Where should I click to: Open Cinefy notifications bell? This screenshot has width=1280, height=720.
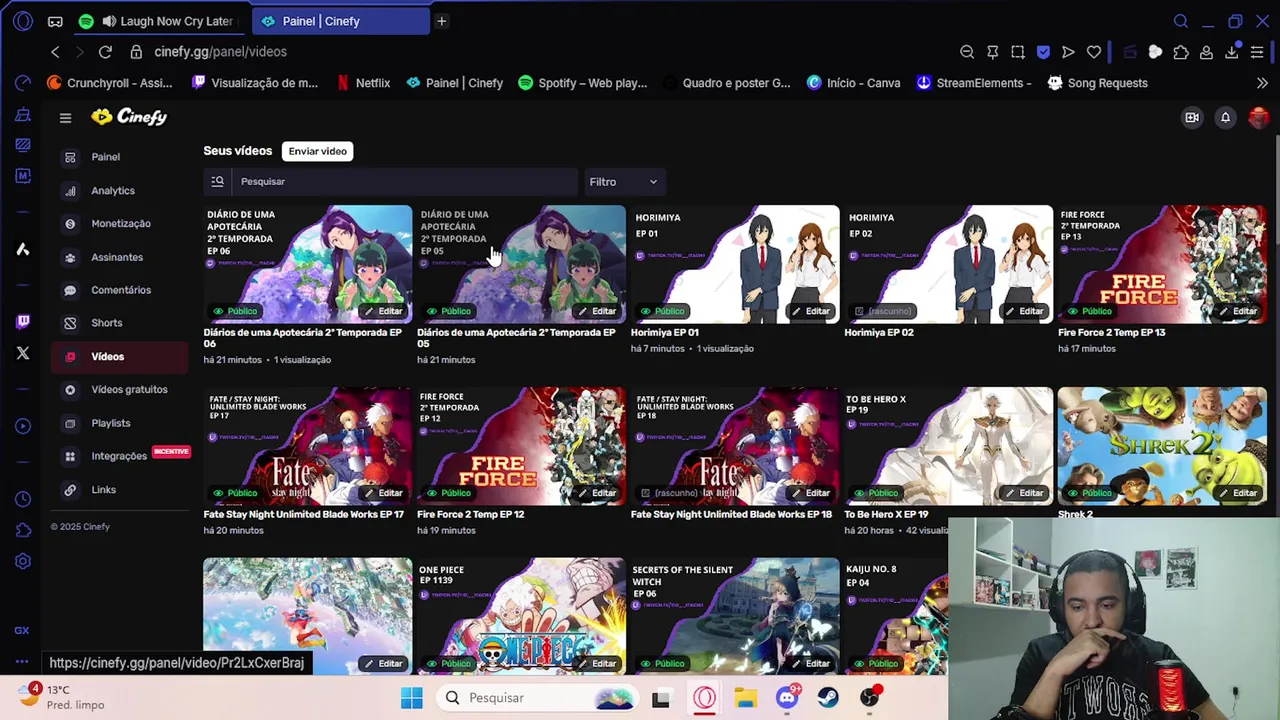[1225, 118]
